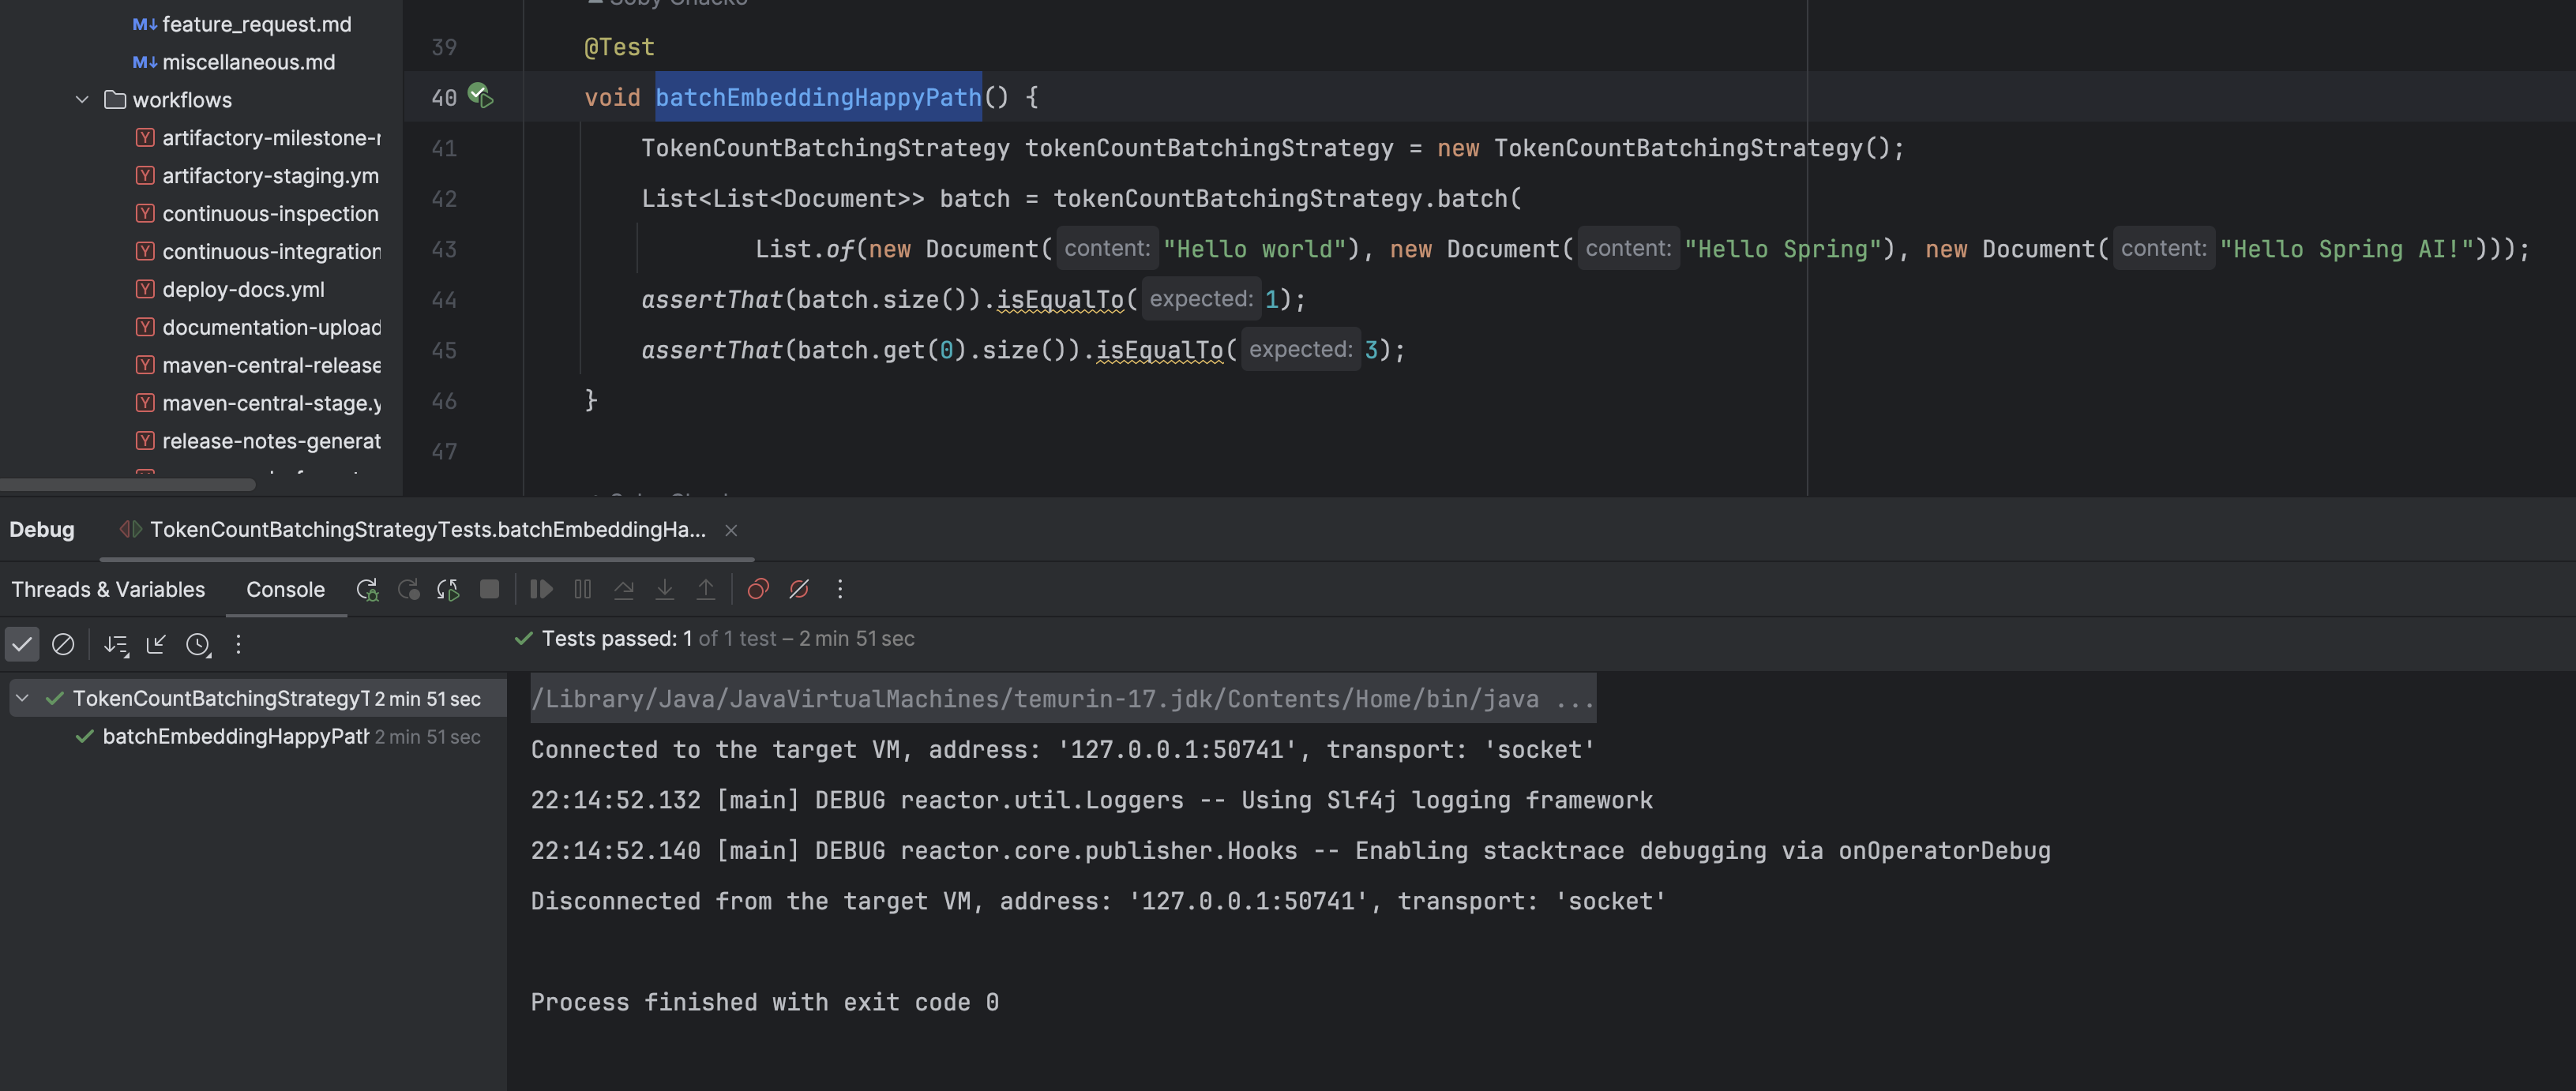
Task: Click the Step Out up-arrow icon
Action: click(706, 590)
